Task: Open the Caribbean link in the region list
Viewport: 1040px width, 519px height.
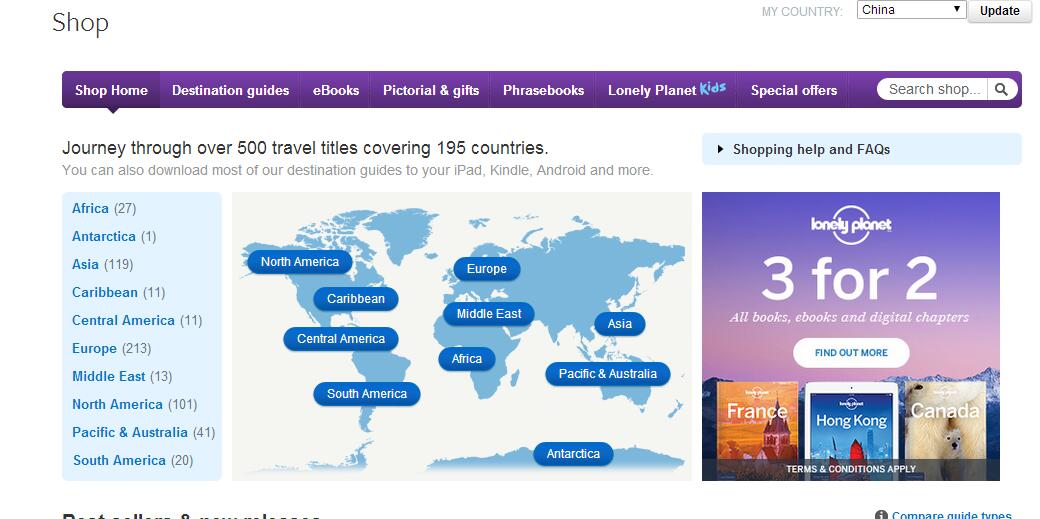Action: [x=105, y=292]
